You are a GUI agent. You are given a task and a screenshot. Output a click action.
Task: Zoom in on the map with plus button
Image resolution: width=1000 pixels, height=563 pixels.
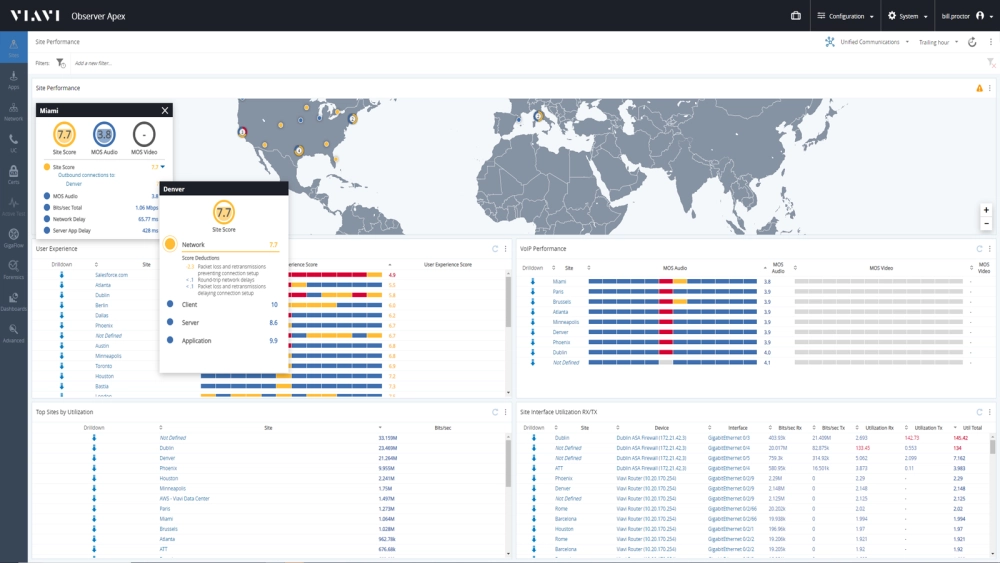point(986,210)
